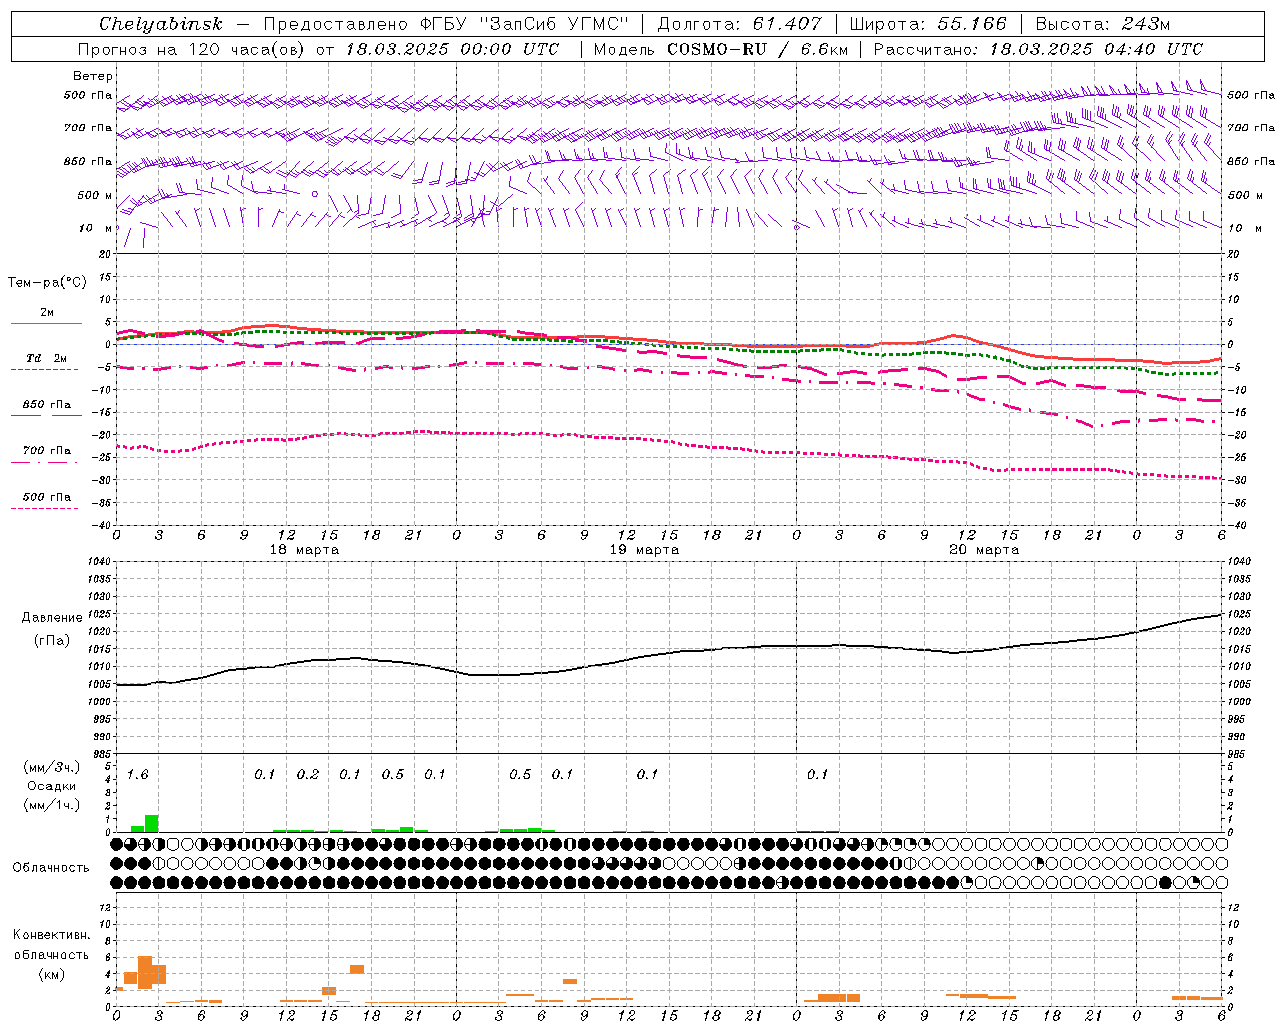Click the 20 марта date label
The width and height of the screenshot is (1280, 1024).
(984, 550)
